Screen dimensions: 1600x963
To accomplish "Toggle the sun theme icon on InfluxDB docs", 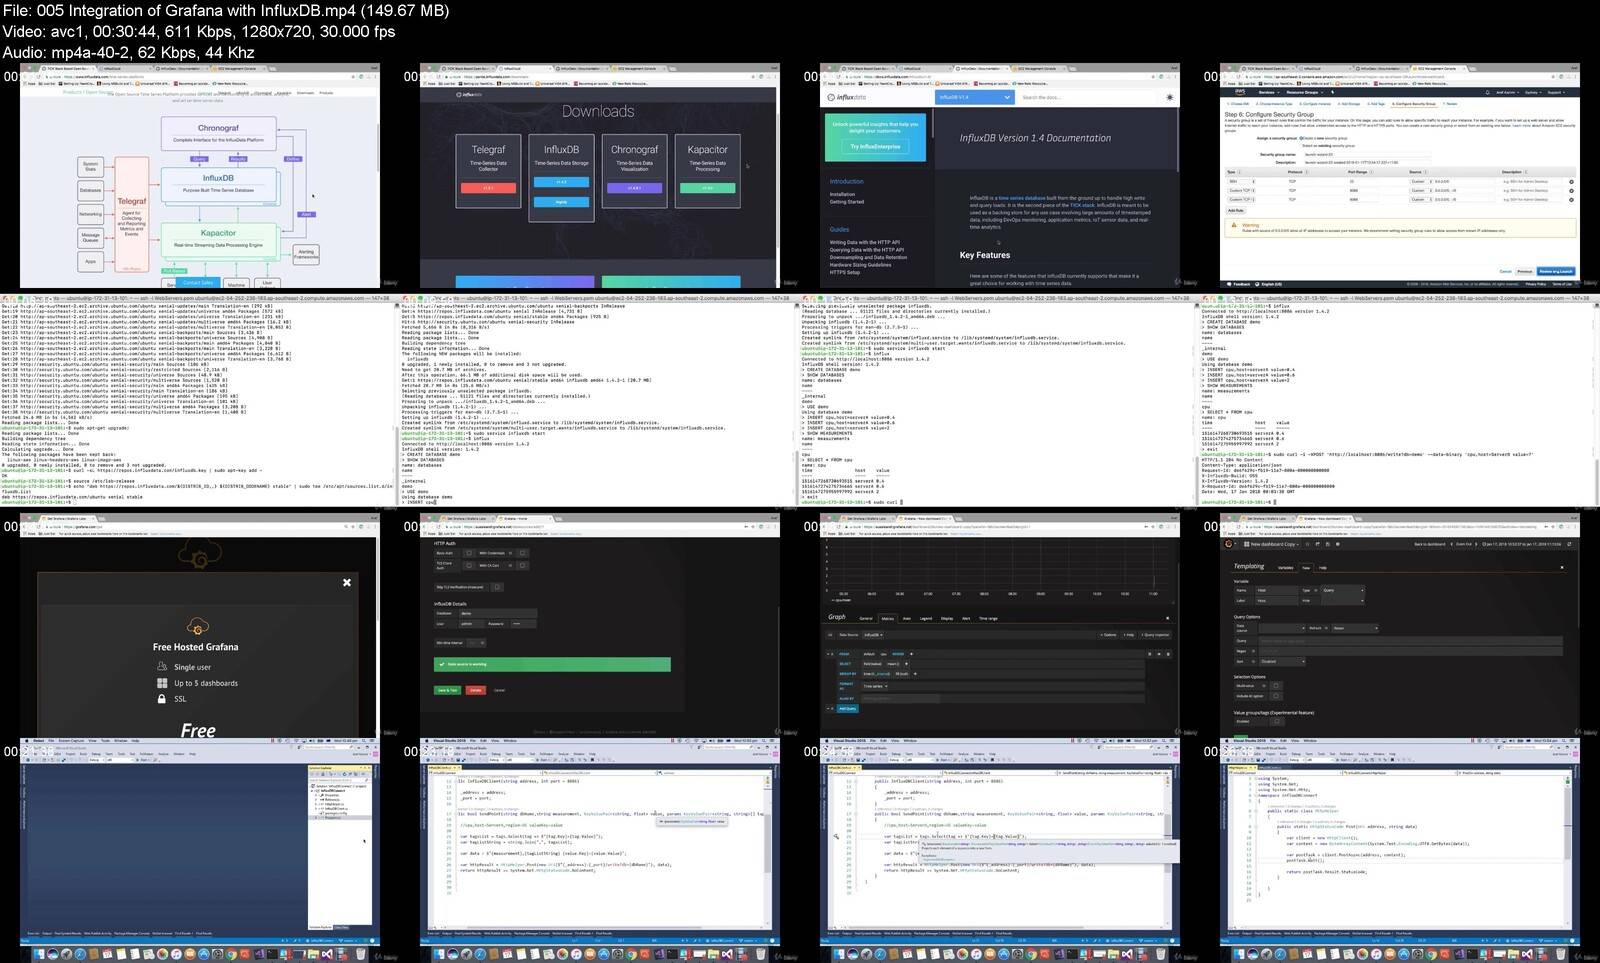I will (1170, 97).
